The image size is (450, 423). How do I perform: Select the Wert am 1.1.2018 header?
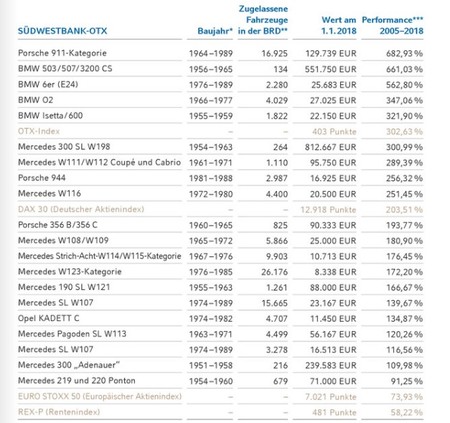point(339,25)
